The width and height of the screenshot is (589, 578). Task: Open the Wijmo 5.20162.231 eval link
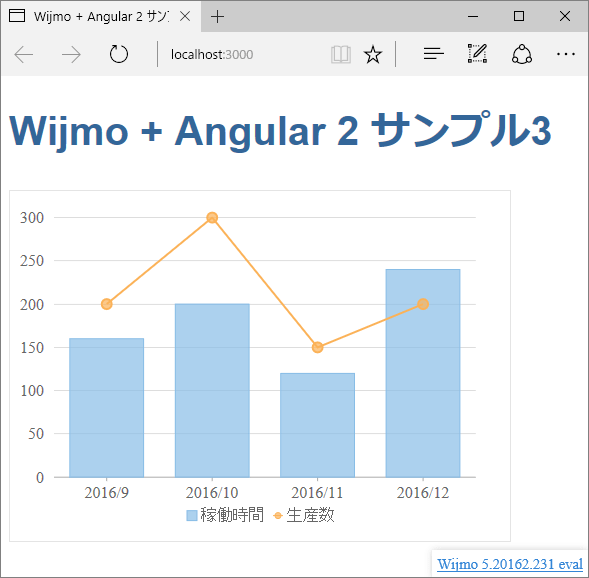tap(510, 564)
